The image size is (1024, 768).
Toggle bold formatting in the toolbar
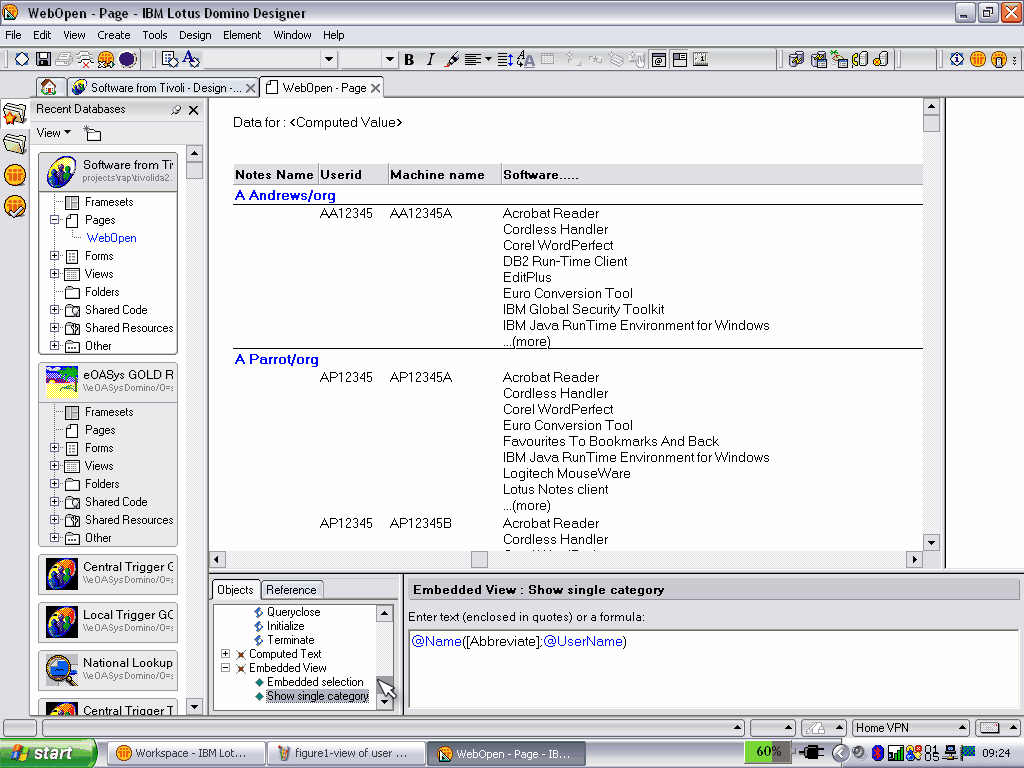pyautogui.click(x=409, y=60)
